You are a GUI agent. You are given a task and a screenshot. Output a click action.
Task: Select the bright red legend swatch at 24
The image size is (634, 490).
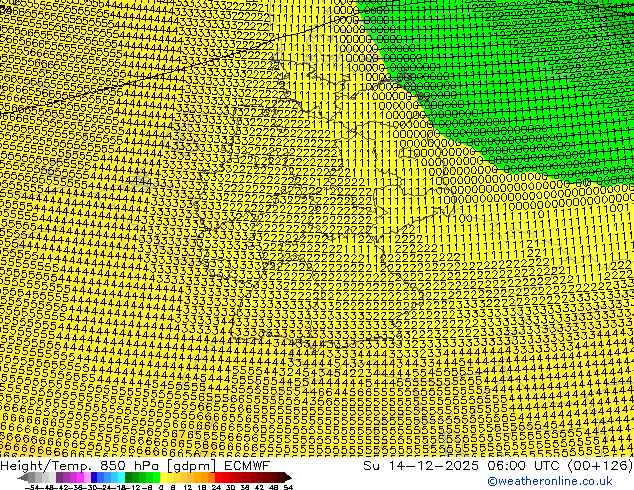coord(218,477)
